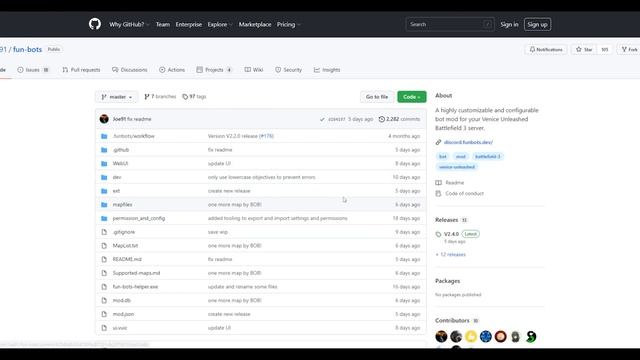This screenshot has width=640, height=360.
Task: Open the GitHub logo homepage
Action: click(x=95, y=24)
